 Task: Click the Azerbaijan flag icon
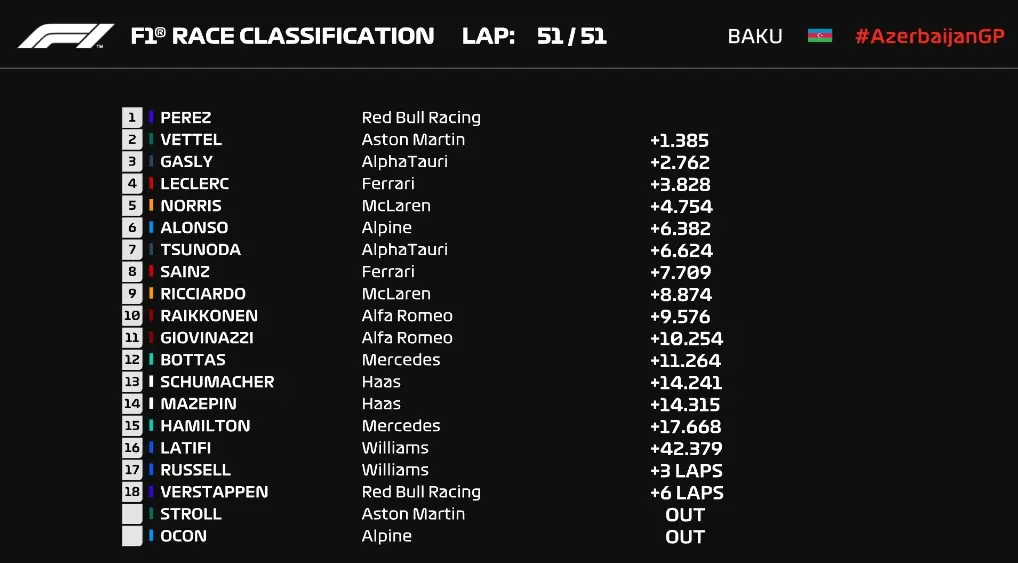pyautogui.click(x=820, y=36)
